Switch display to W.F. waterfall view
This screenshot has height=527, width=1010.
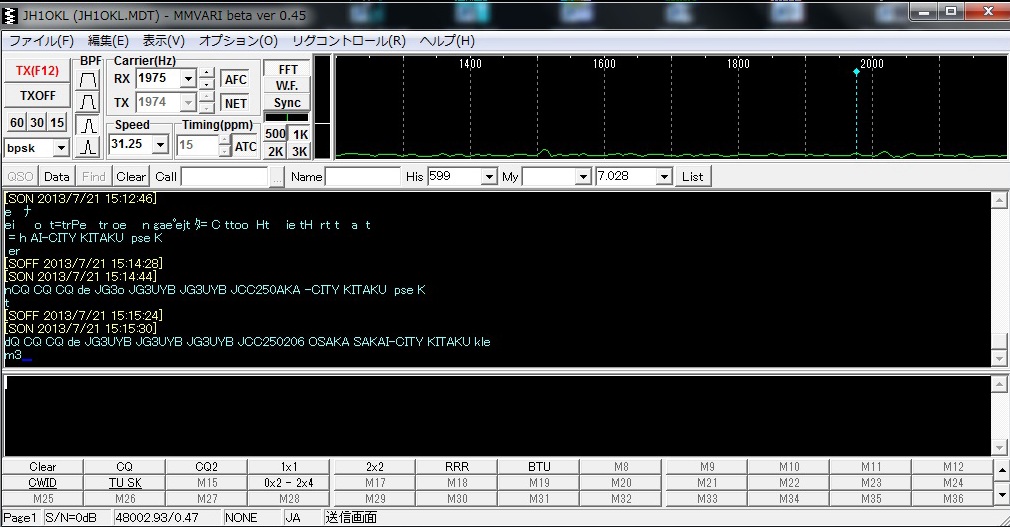coord(287,86)
